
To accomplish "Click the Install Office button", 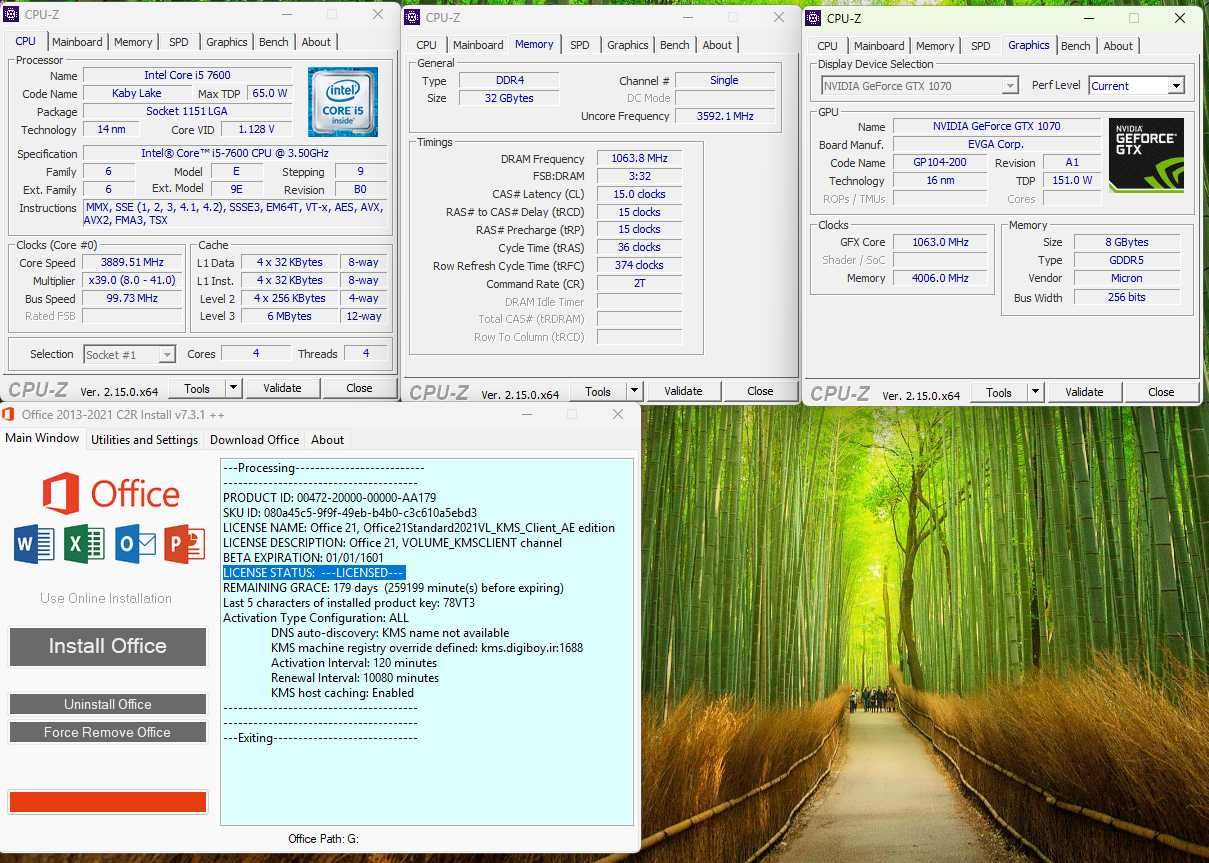I will click(108, 646).
